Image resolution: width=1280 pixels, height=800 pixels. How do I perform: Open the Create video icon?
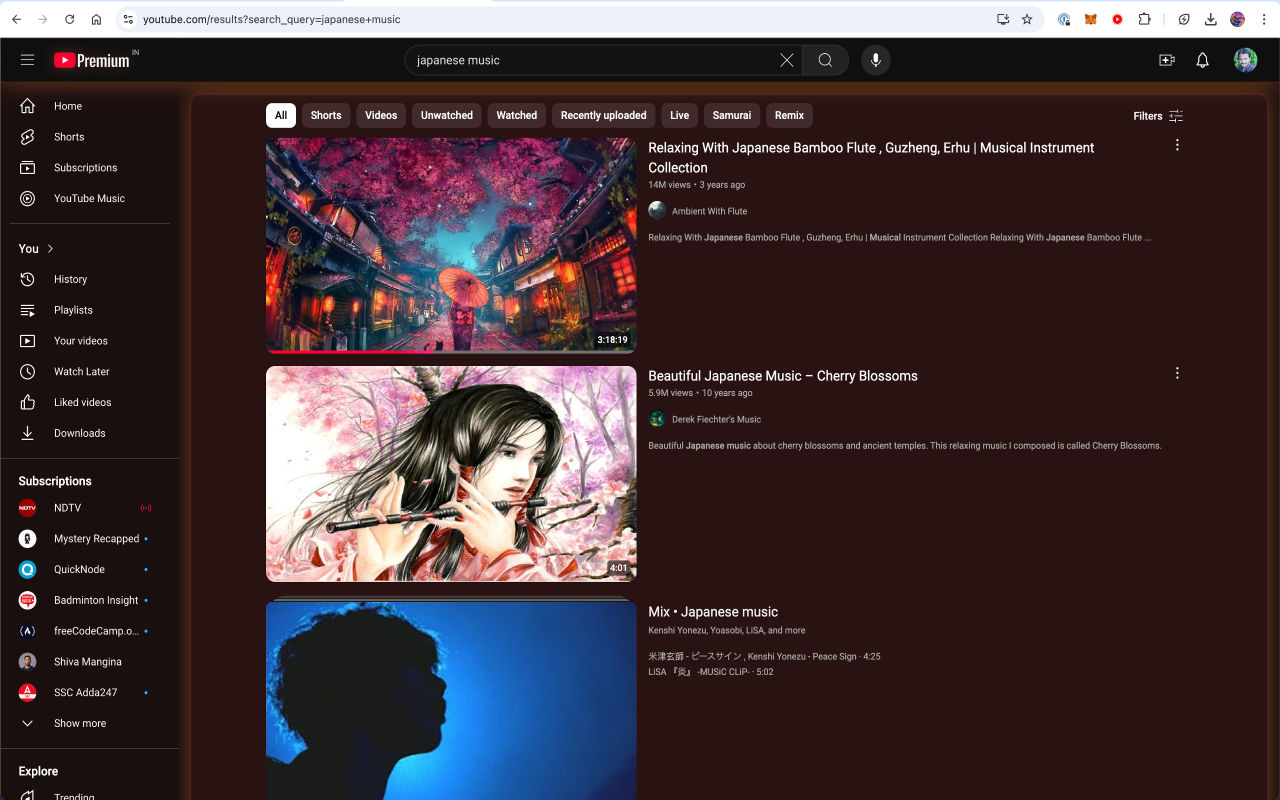tap(1166, 60)
